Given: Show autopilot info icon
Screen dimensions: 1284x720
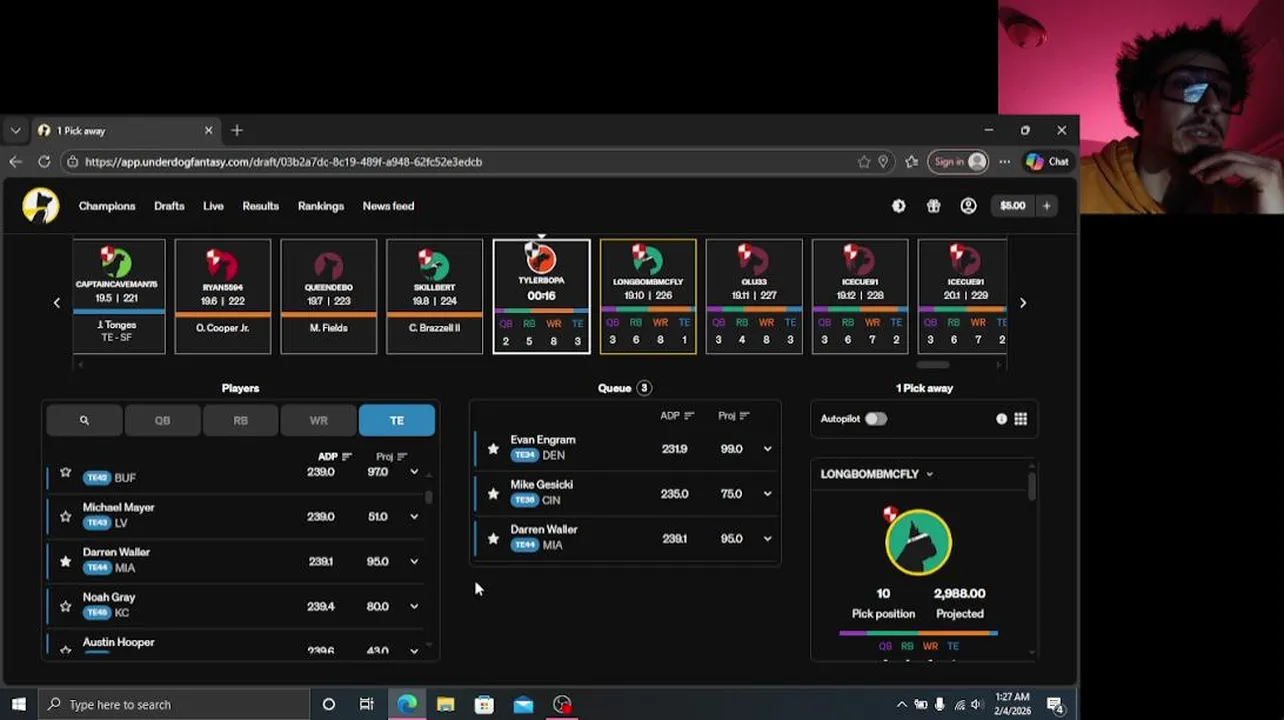Looking at the screenshot, I should pyautogui.click(x=1001, y=419).
